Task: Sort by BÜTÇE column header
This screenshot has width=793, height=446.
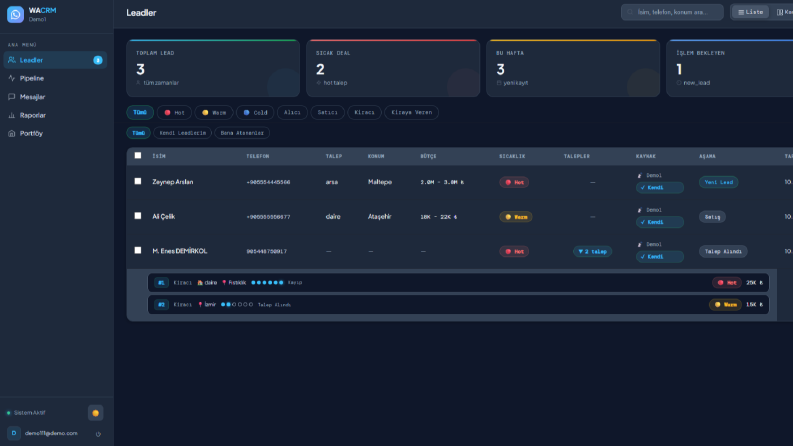Action: click(x=428, y=156)
